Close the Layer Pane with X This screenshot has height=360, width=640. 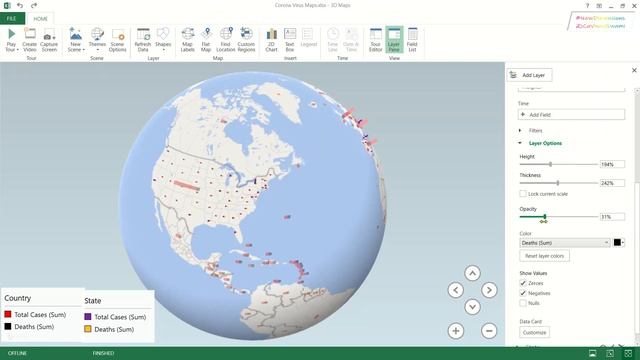click(x=634, y=70)
